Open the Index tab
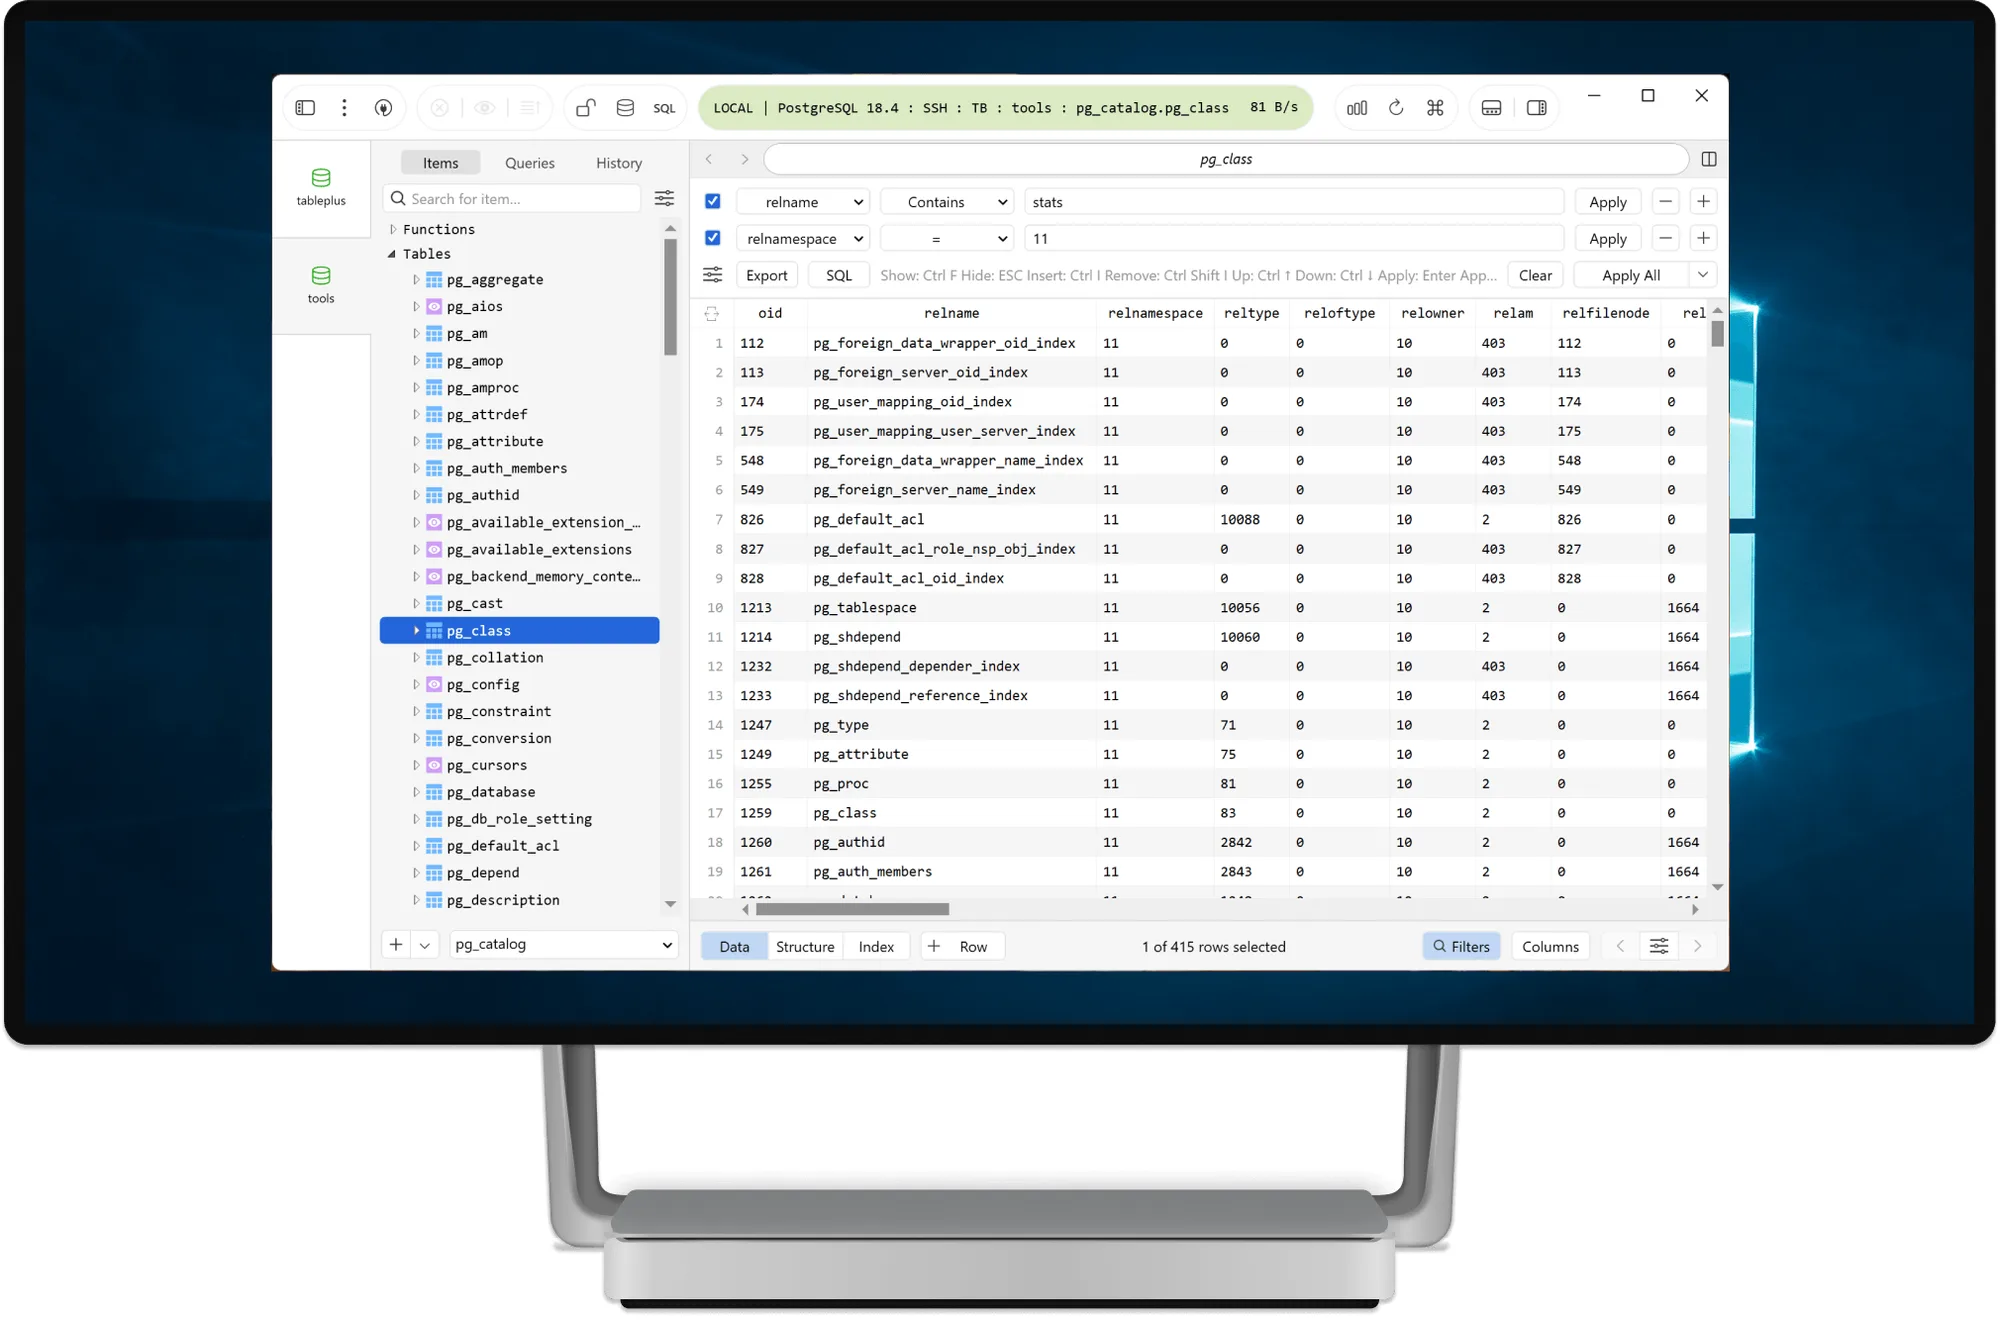 click(876, 946)
